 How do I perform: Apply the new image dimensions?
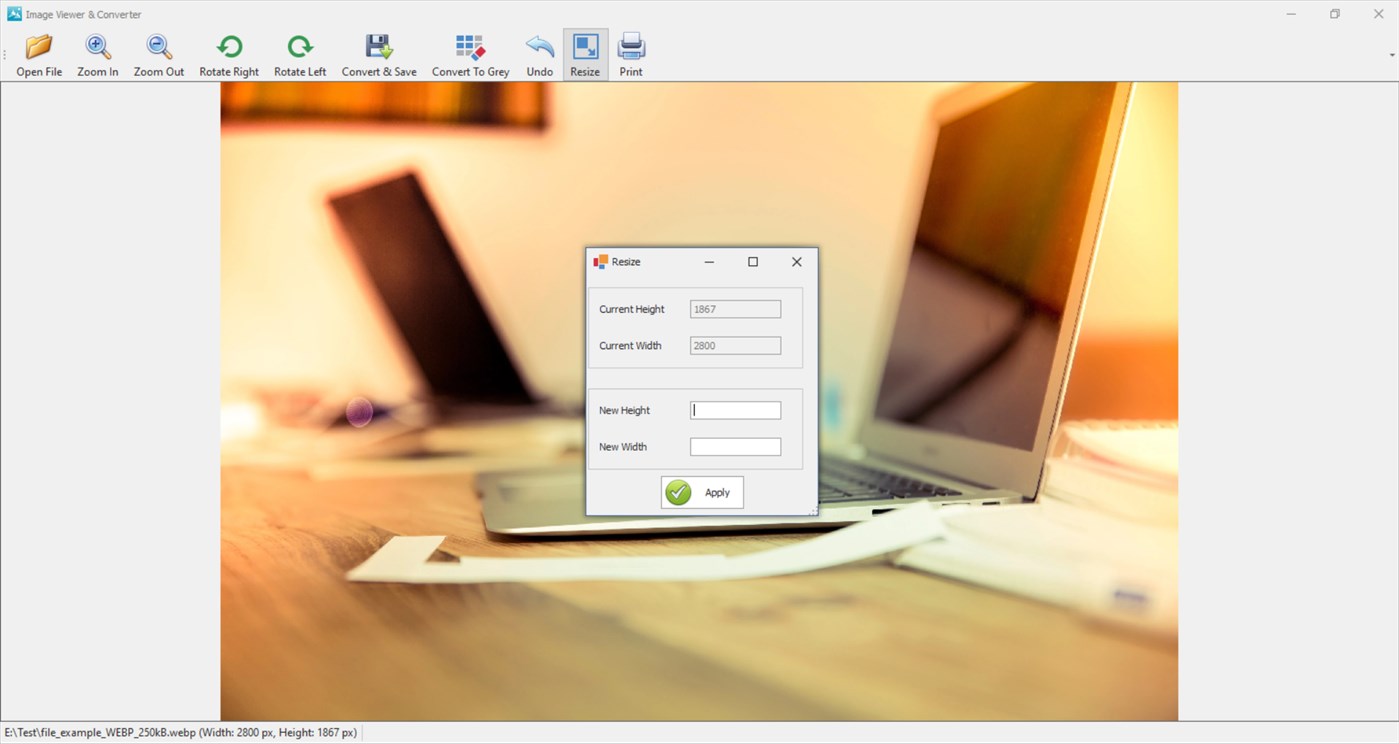(701, 492)
